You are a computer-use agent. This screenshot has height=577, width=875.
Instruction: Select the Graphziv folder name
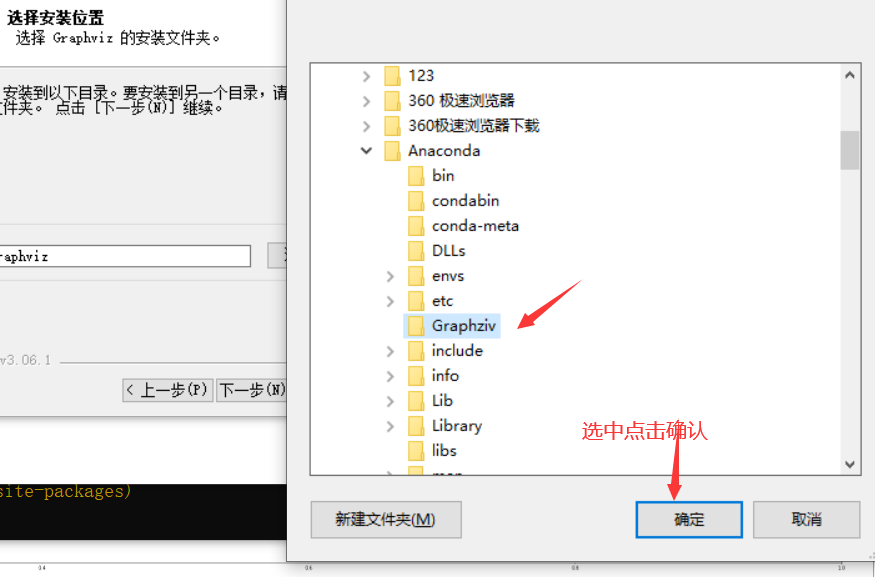click(x=463, y=326)
